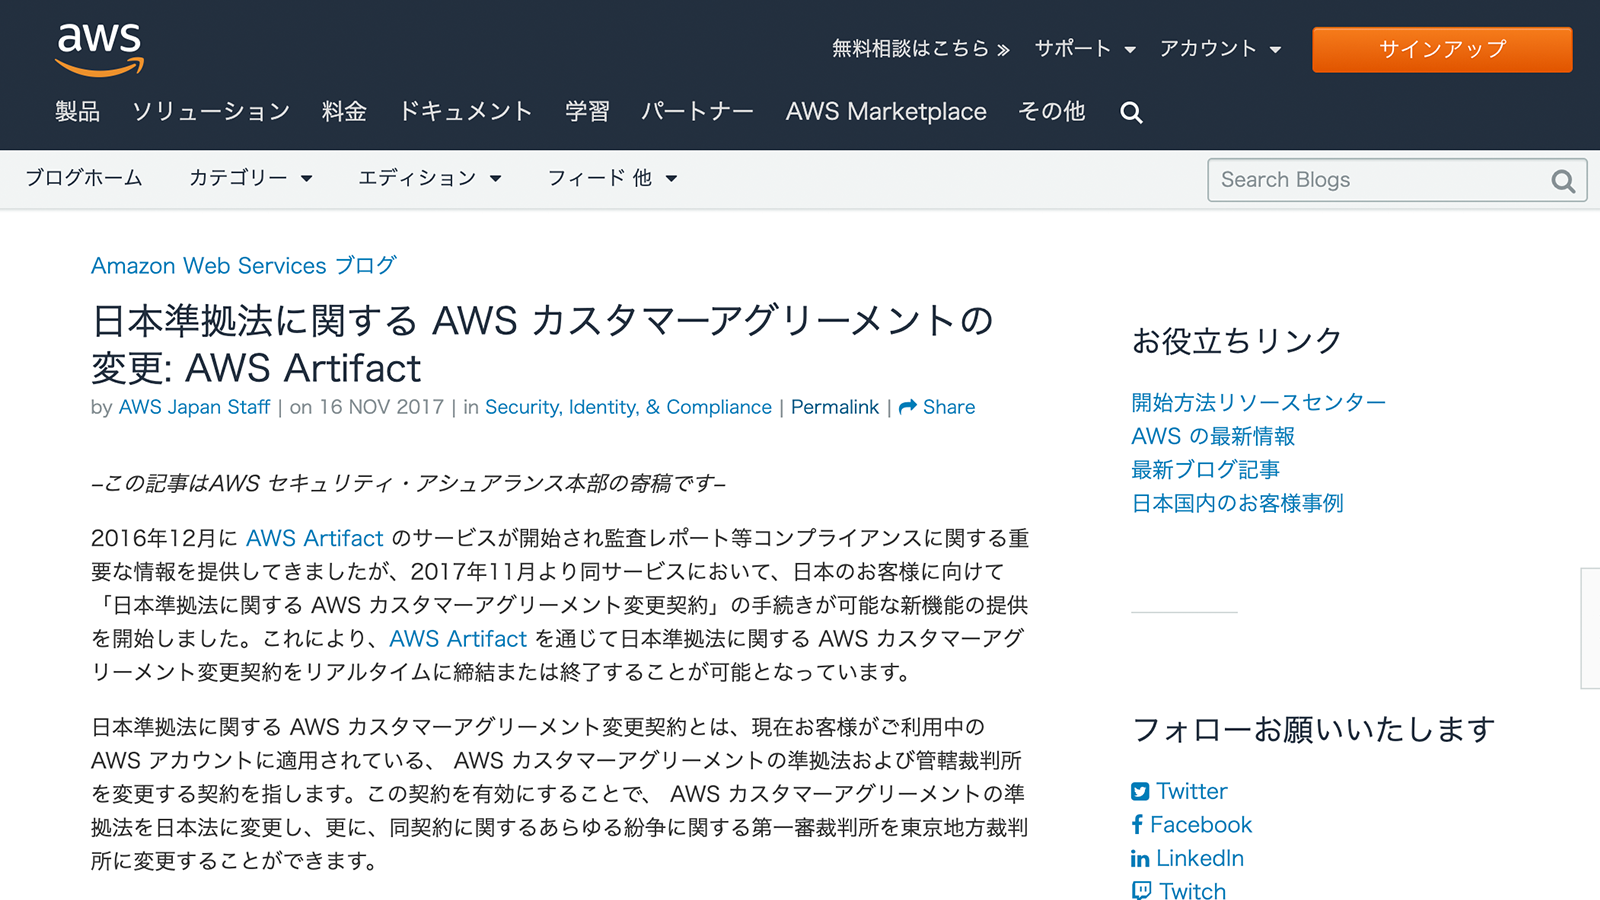Click the Twitter bird icon
The width and height of the screenshot is (1600, 900).
[1140, 792]
